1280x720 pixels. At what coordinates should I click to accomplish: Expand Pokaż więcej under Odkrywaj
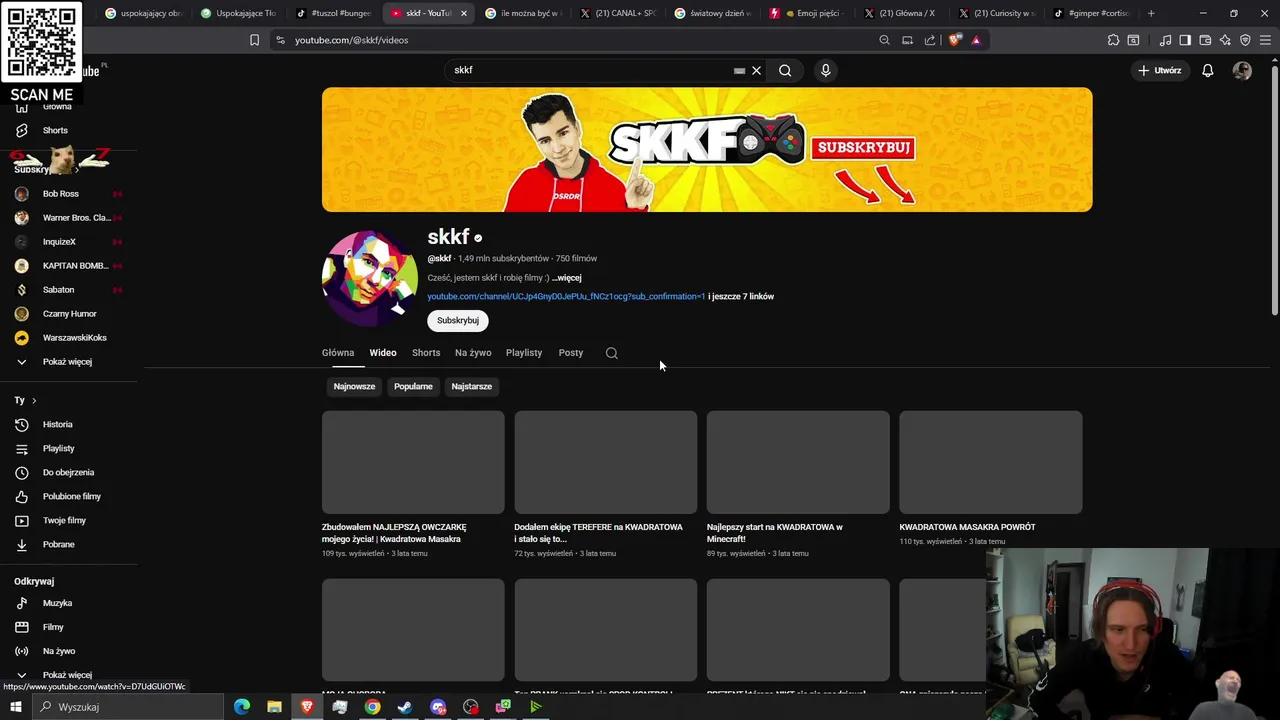tap(67, 675)
